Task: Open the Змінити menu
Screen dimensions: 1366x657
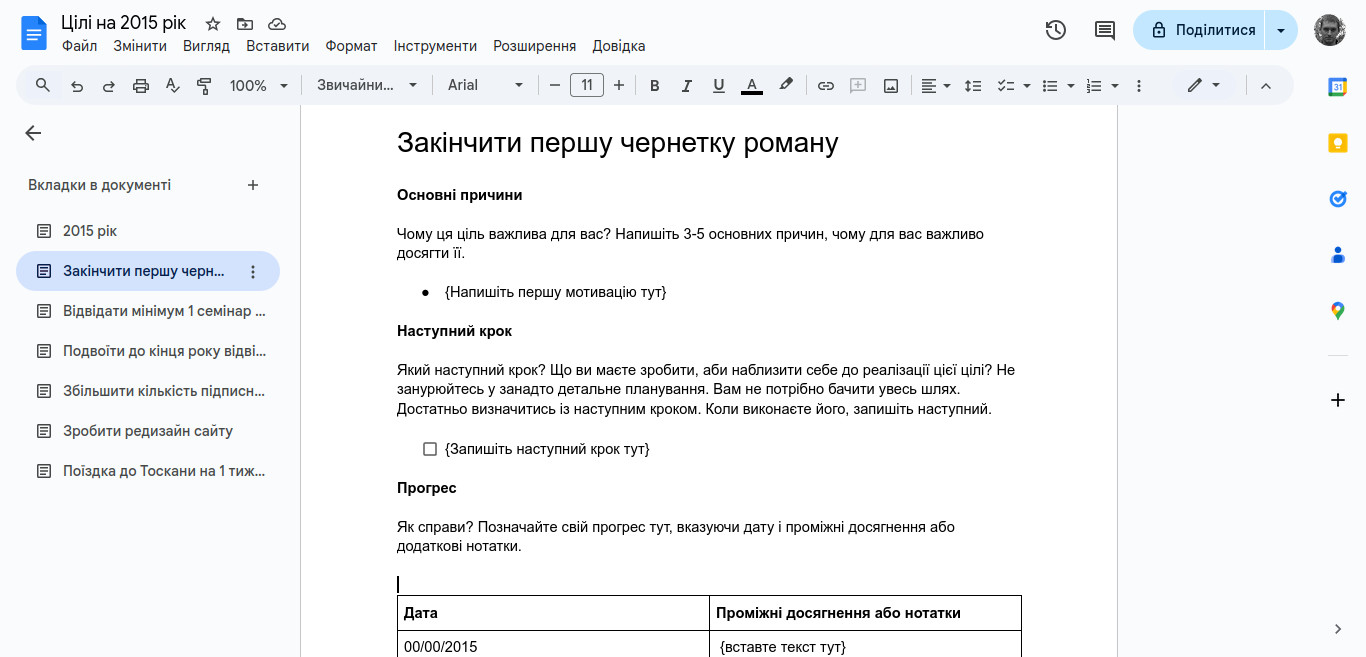Action: (x=140, y=46)
